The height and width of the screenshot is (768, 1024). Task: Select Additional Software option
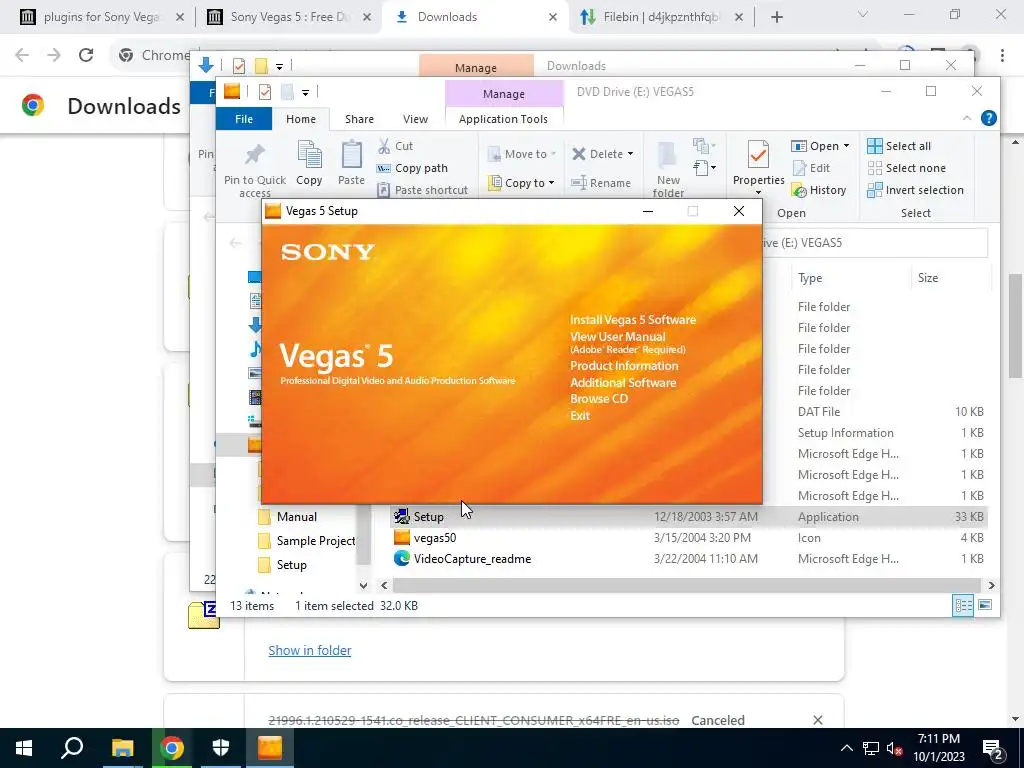click(623, 383)
